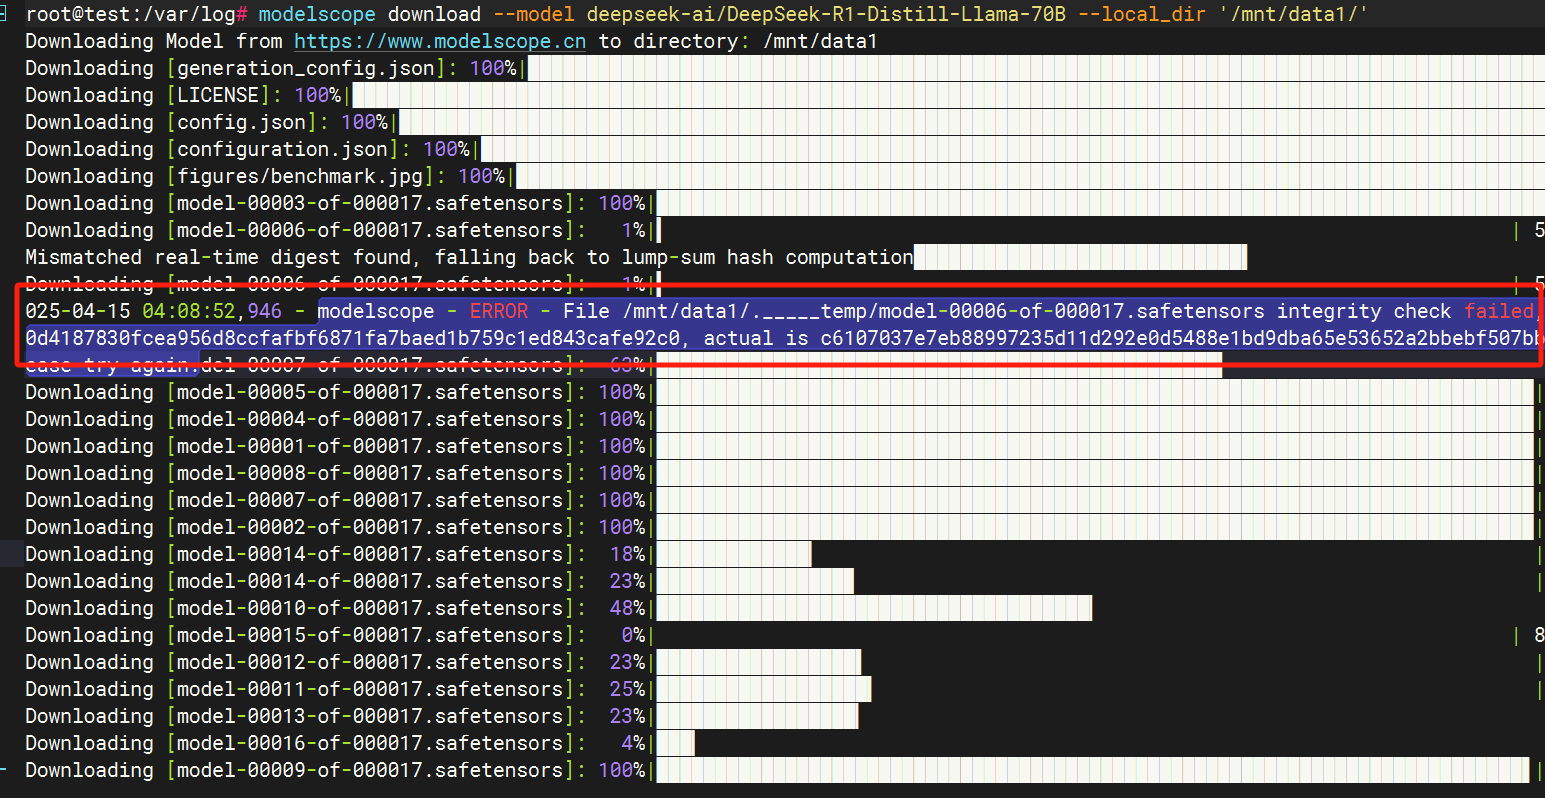This screenshot has width=1545, height=798.
Task: Click model-00010-of-000017.safetensors file name
Action: 370,608
